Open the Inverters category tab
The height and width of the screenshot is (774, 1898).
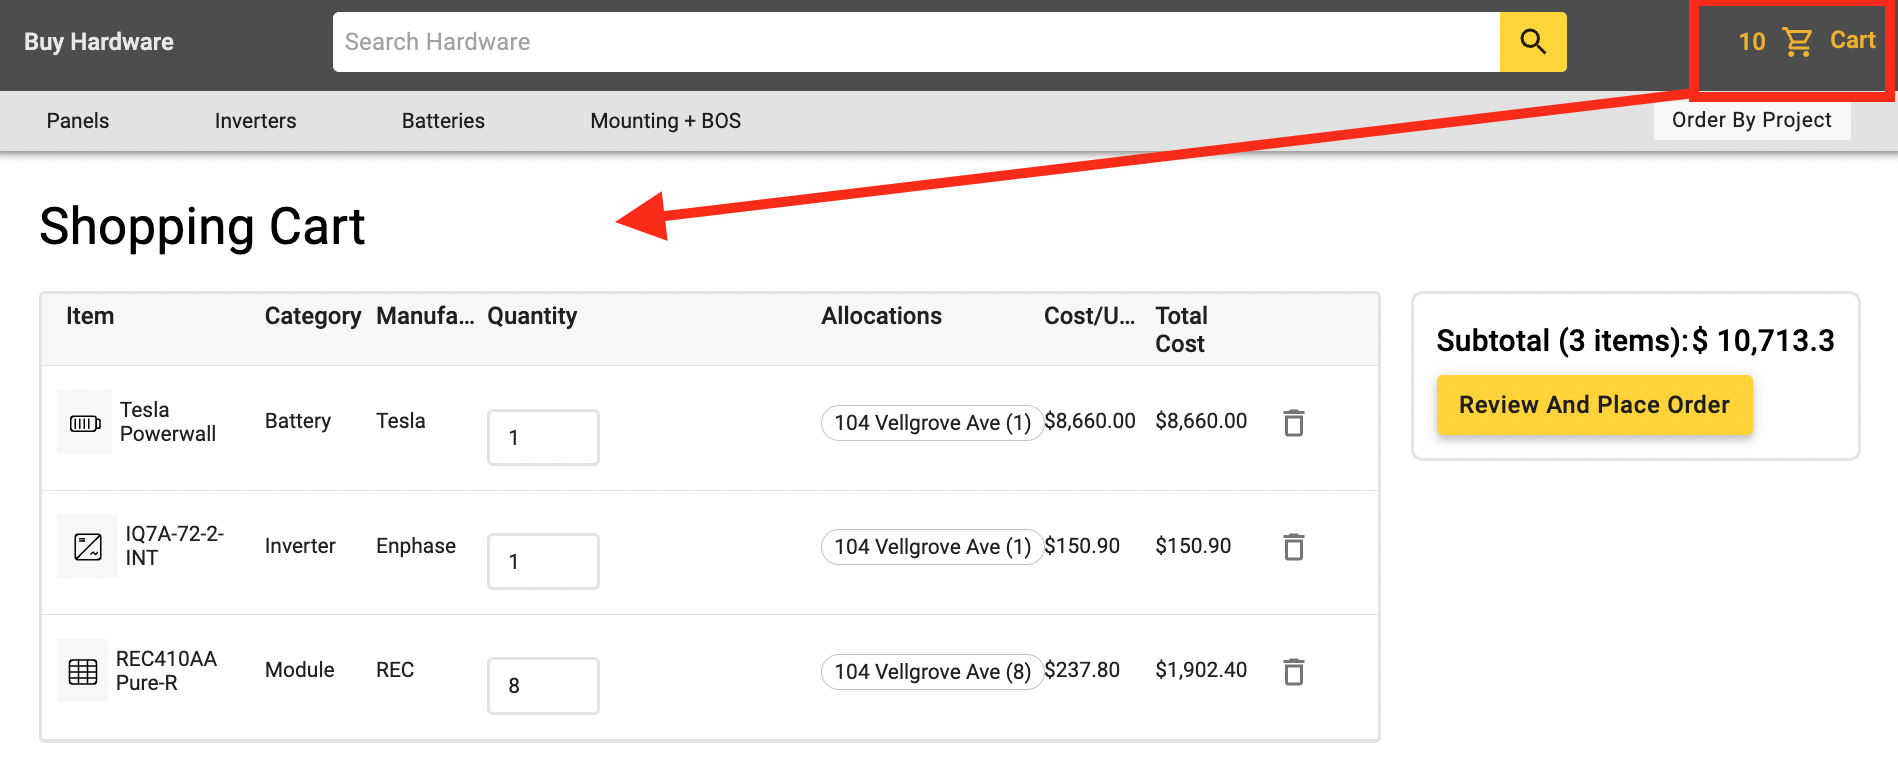tap(256, 121)
